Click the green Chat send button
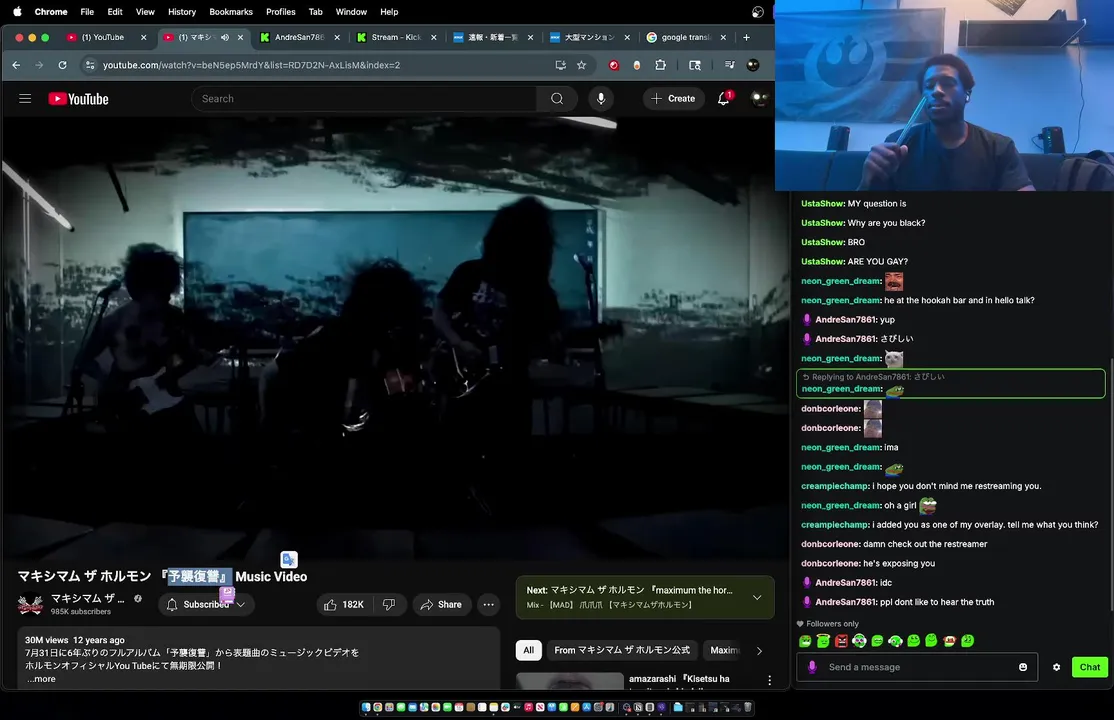The height and width of the screenshot is (720, 1114). point(1089,667)
